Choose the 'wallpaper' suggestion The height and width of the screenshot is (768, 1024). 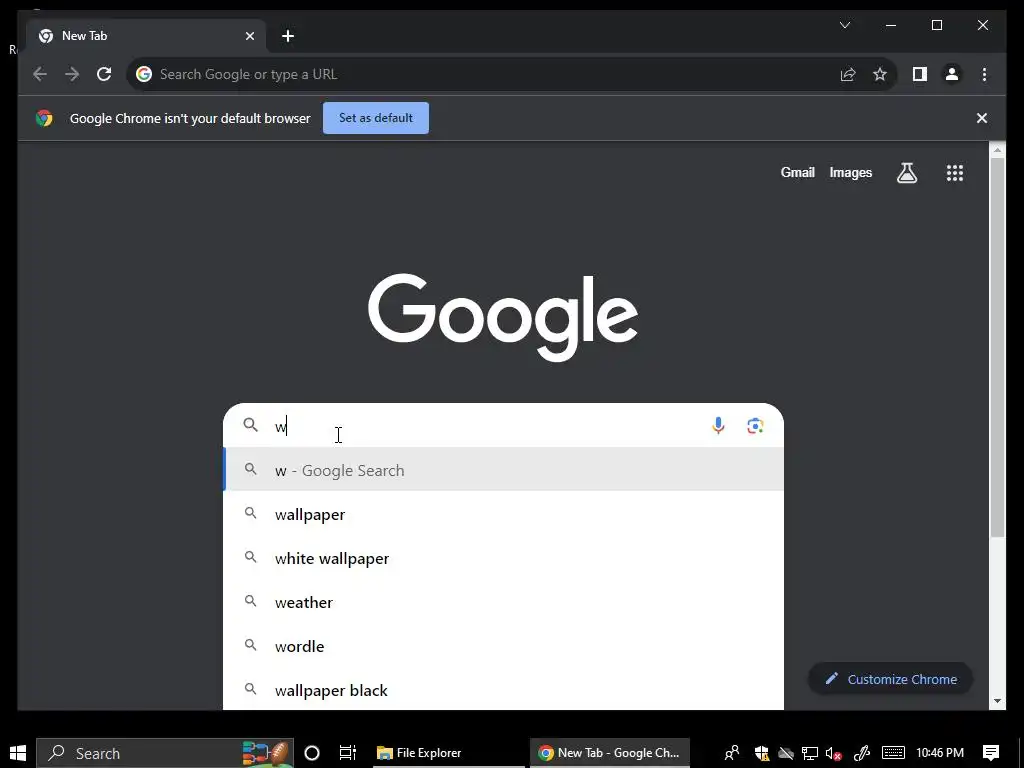point(504,514)
